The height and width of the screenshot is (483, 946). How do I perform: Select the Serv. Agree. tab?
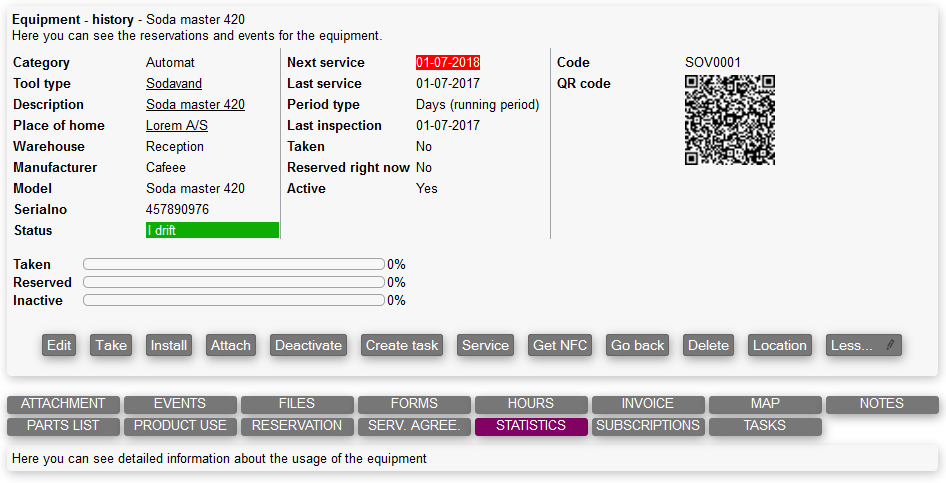[414, 426]
